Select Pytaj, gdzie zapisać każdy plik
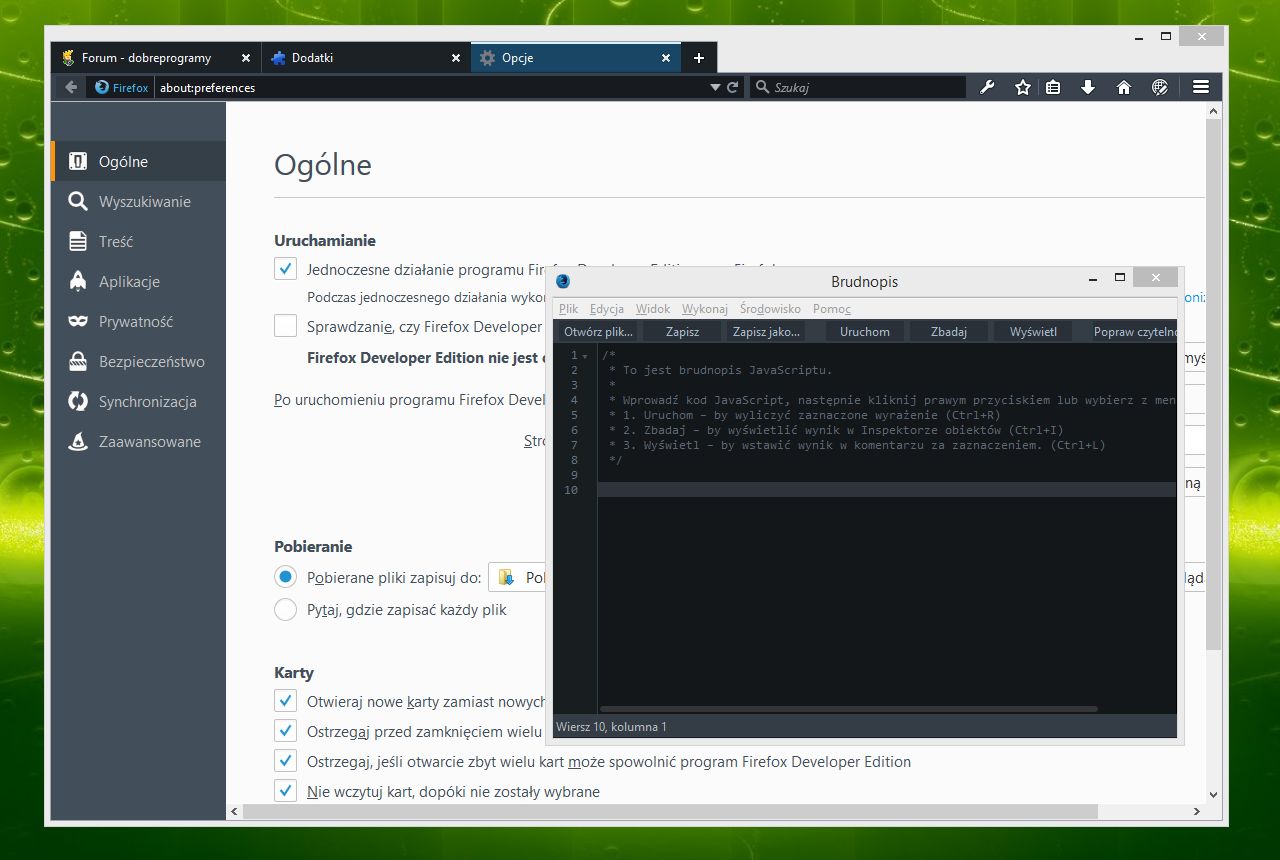 [x=286, y=609]
